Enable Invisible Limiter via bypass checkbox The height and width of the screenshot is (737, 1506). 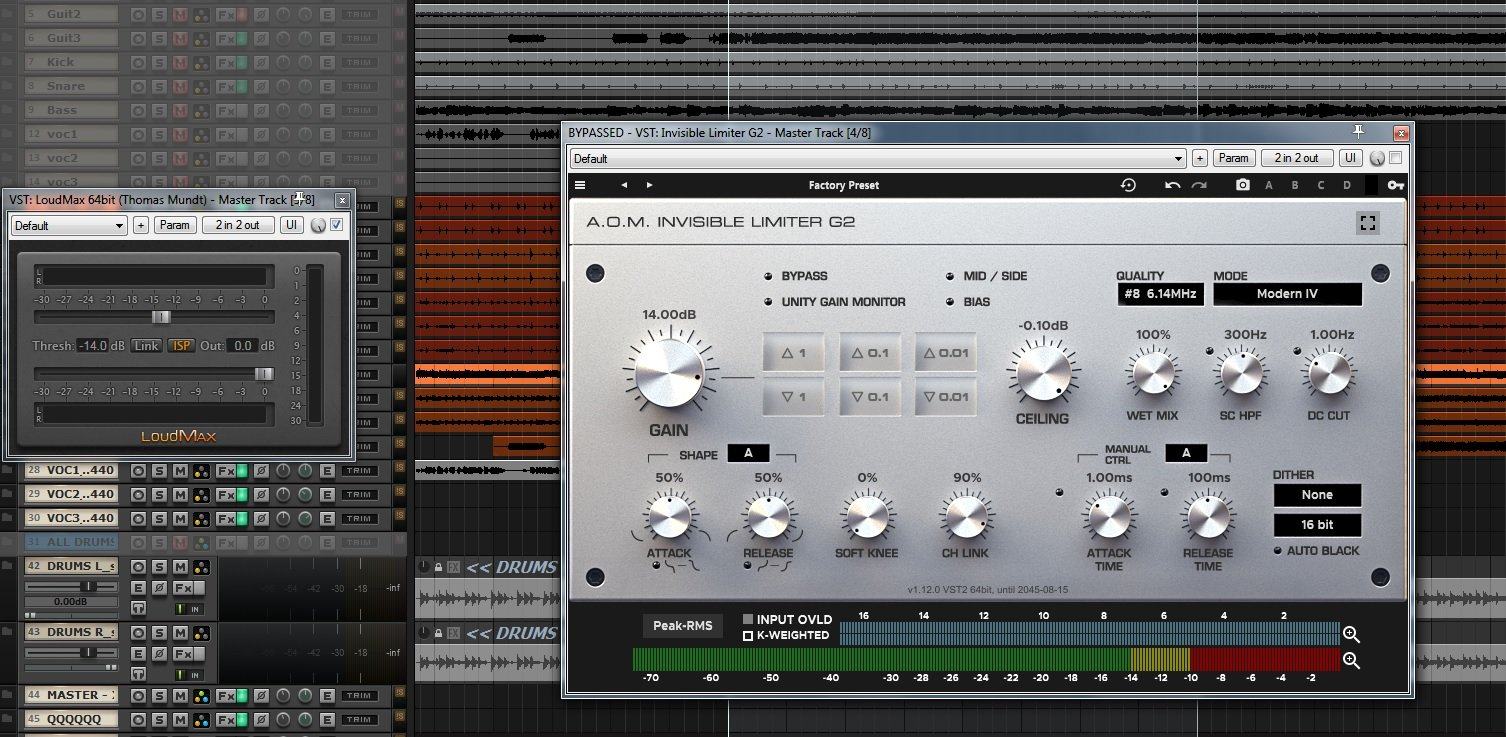tap(1396, 158)
